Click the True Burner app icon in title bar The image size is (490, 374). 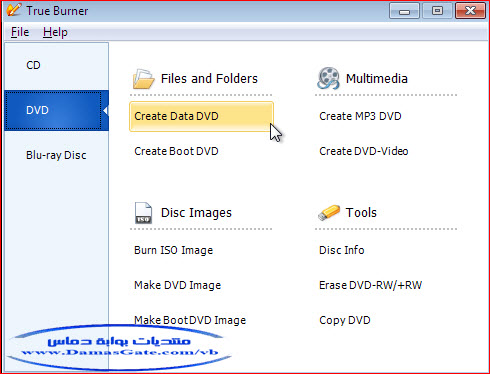pos(14,10)
